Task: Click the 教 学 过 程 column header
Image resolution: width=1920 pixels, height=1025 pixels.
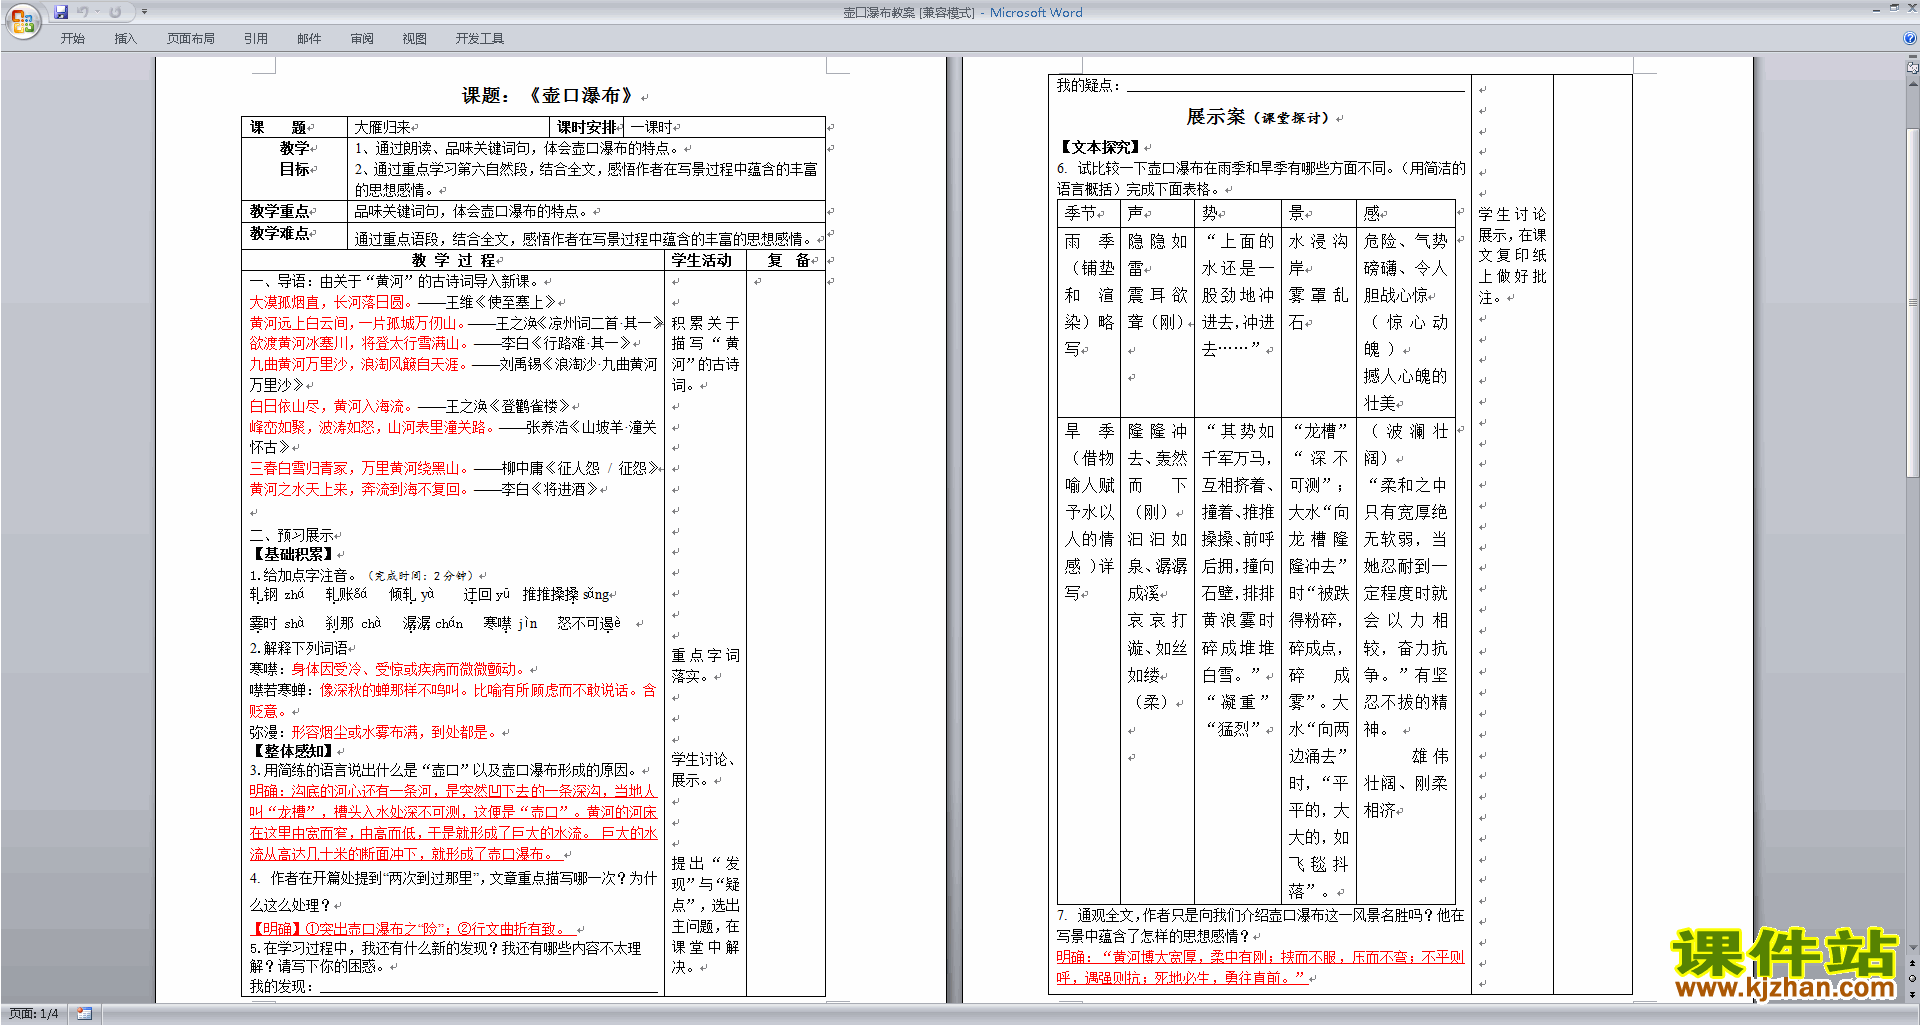Action: coord(453,260)
